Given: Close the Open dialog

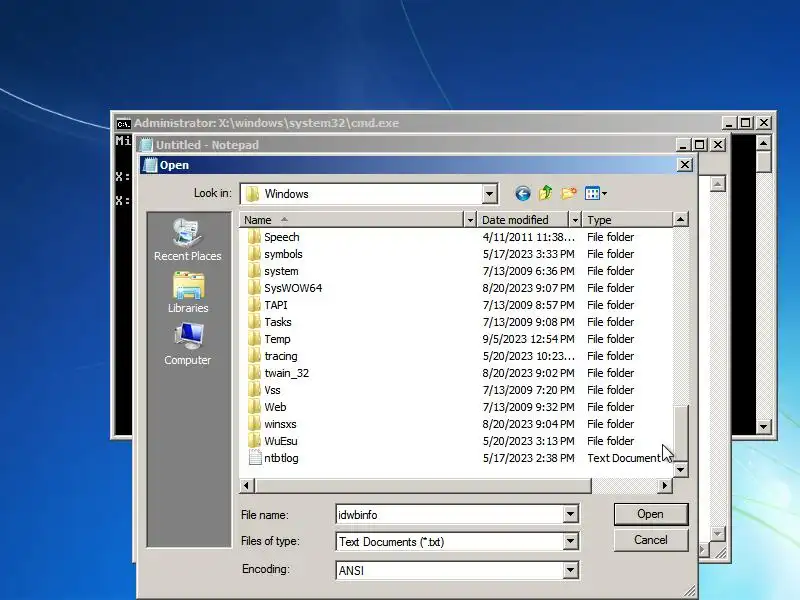Looking at the screenshot, I should click(x=685, y=165).
